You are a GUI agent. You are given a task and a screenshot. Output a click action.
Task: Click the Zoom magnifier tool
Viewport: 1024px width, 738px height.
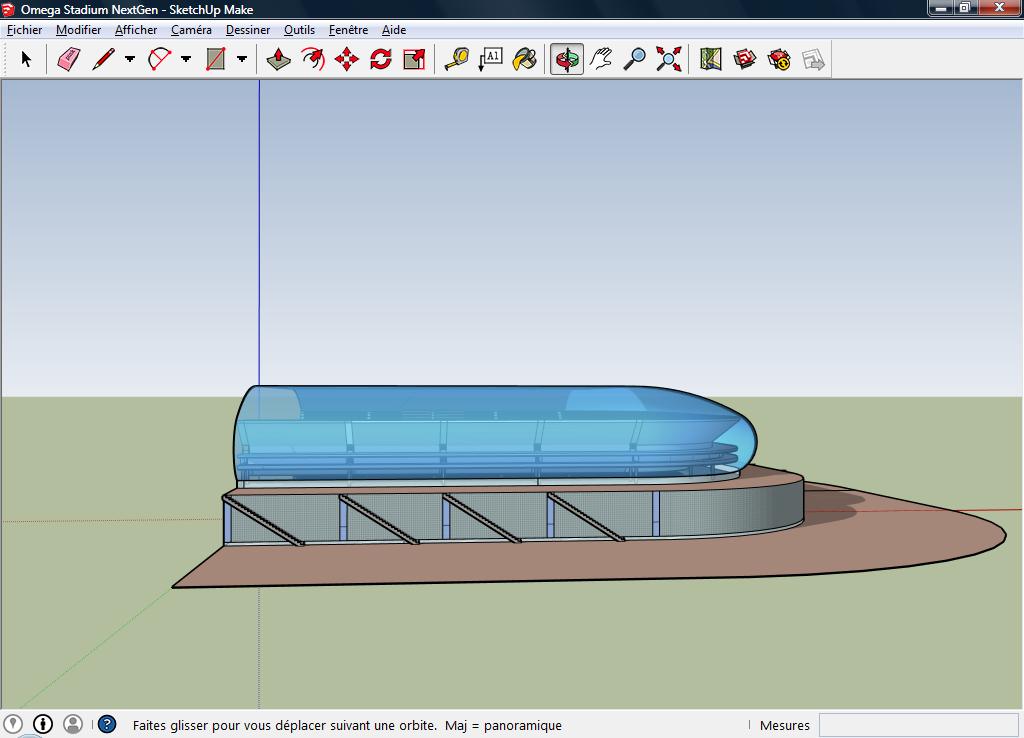click(x=635, y=60)
